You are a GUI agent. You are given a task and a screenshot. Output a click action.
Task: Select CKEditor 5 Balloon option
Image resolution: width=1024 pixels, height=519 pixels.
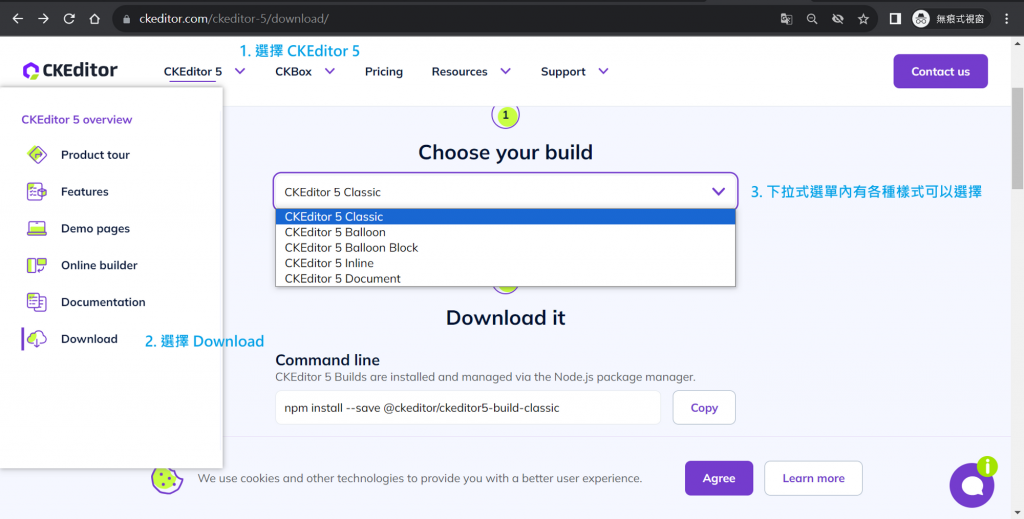coord(505,232)
